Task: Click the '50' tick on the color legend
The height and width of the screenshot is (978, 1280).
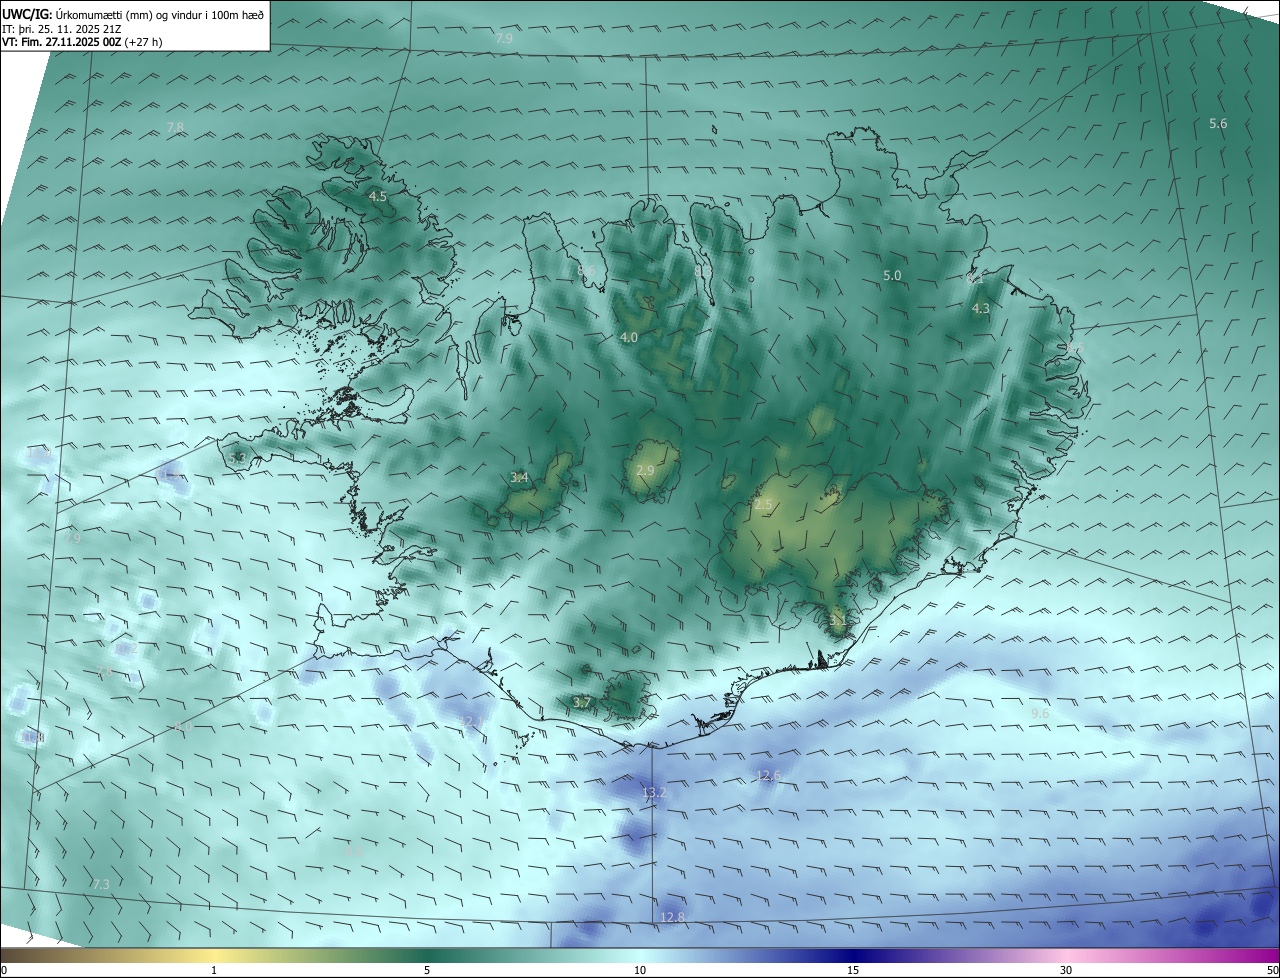Action: (x=1272, y=970)
